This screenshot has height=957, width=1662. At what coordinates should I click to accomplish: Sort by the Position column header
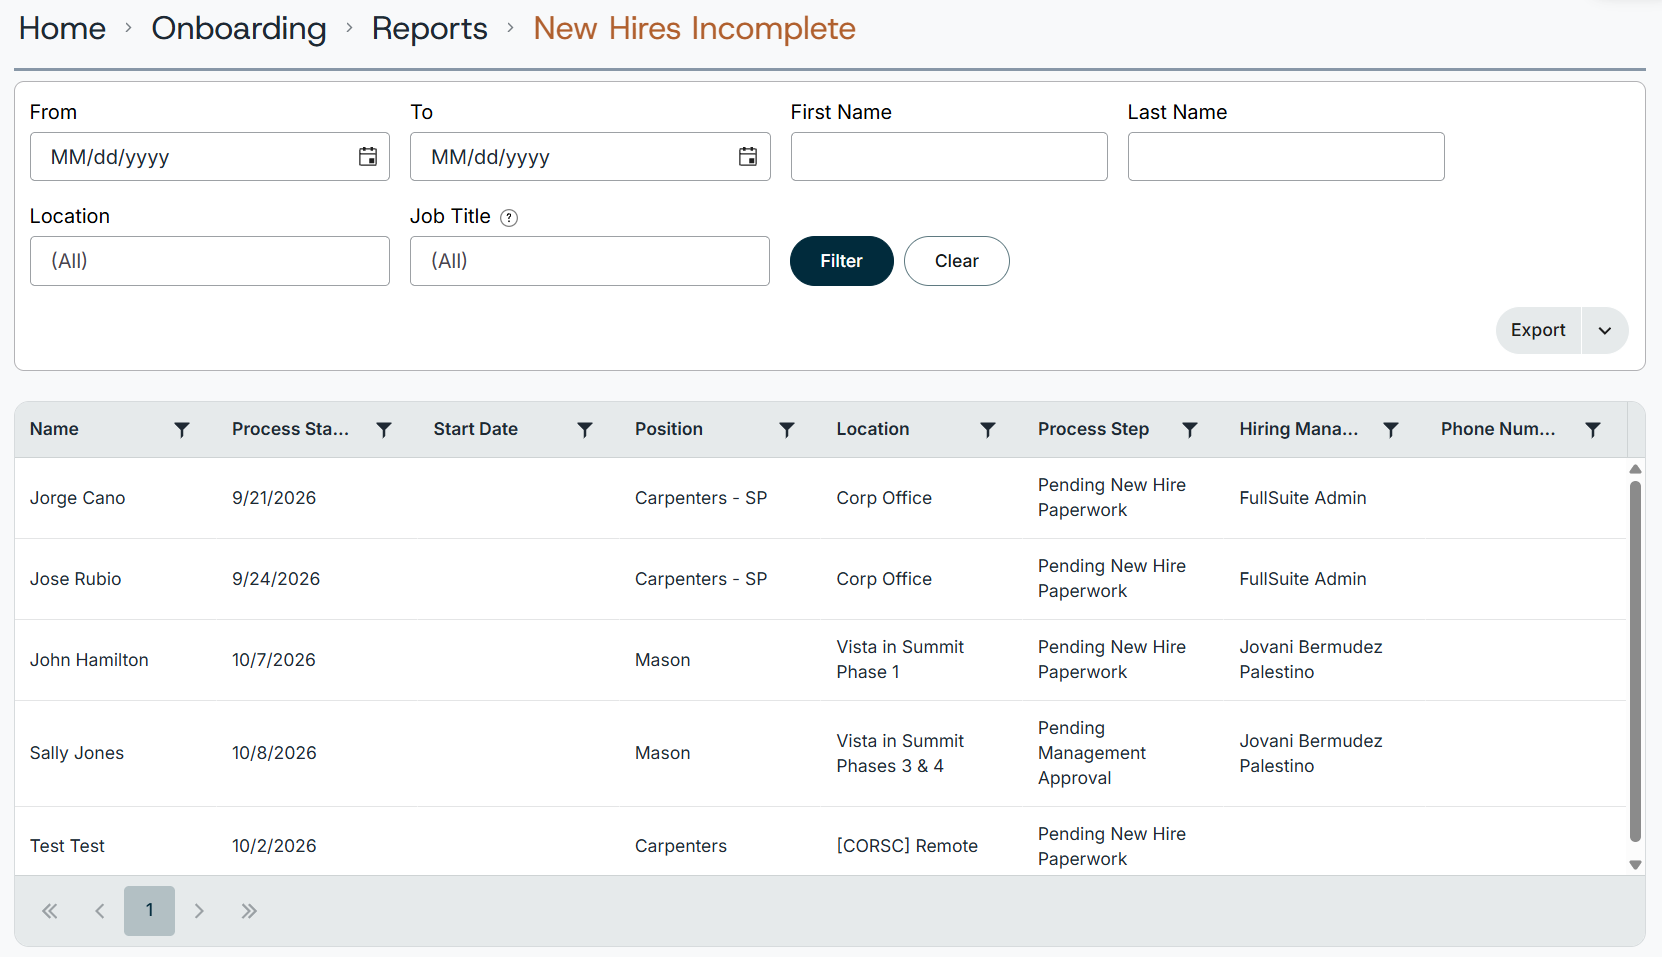[669, 429]
